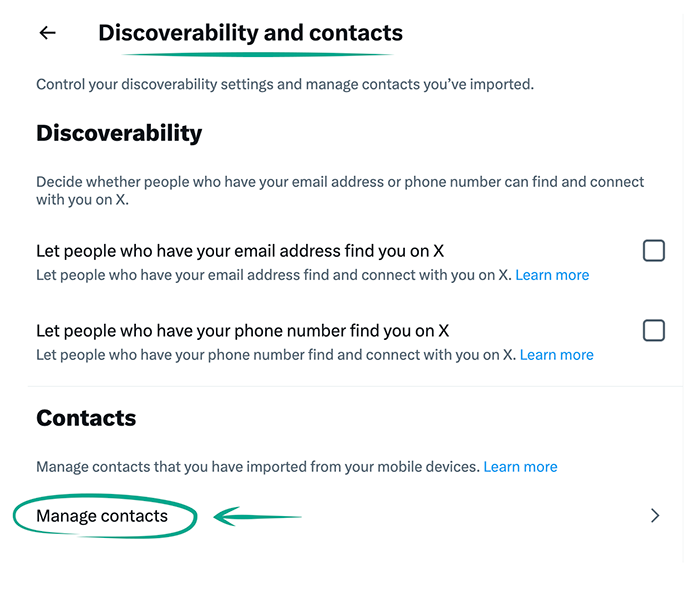Image resolution: width=700 pixels, height=602 pixels.
Task: Click the phone find and connect subtext
Action: pos(275,355)
